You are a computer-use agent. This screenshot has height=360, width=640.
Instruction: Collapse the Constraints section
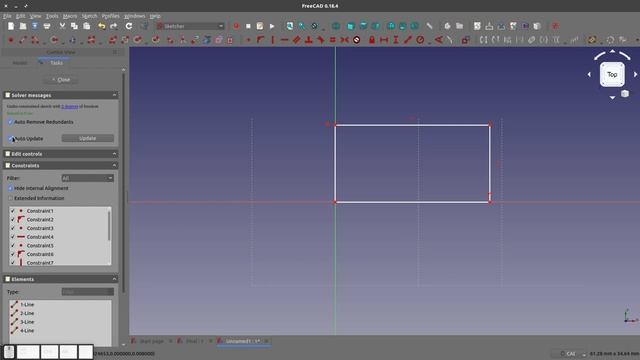pos(114,166)
